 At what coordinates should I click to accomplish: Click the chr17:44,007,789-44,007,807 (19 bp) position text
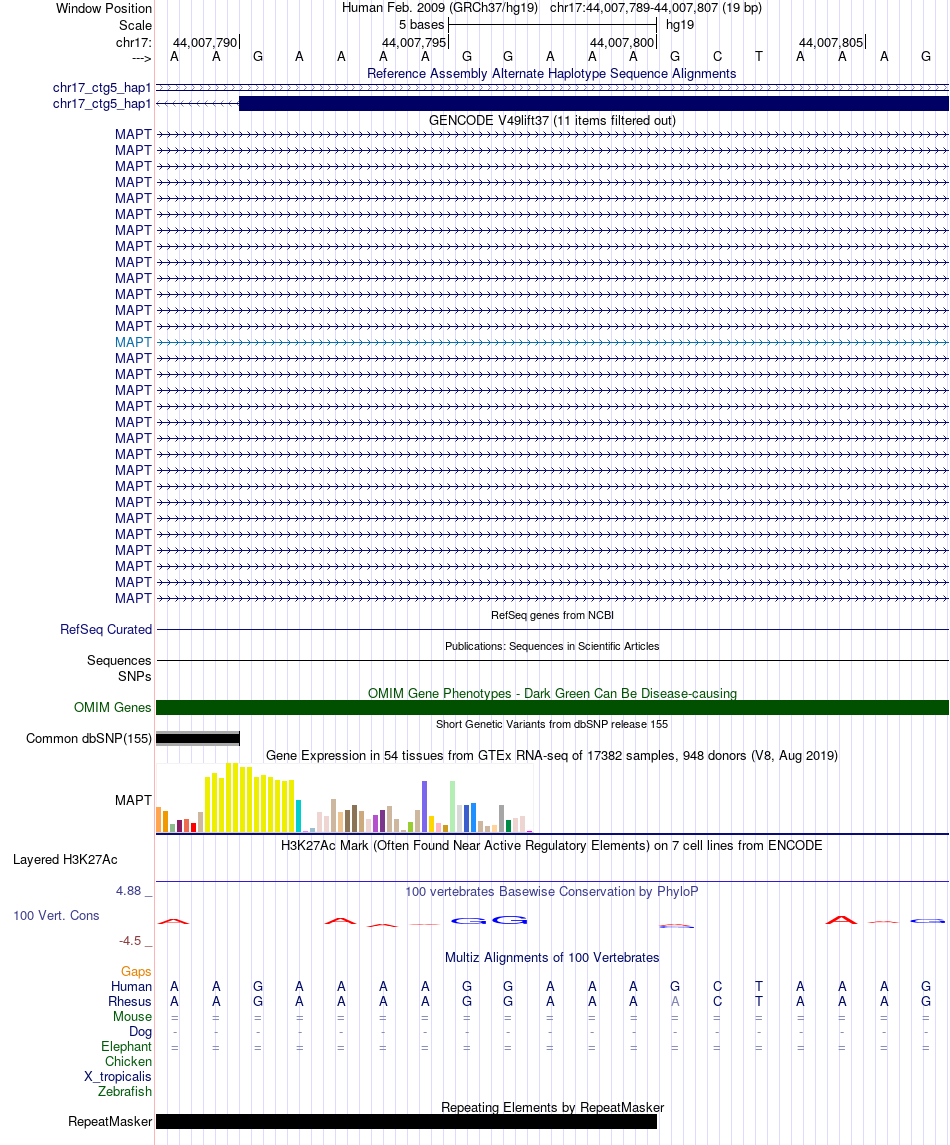(656, 8)
